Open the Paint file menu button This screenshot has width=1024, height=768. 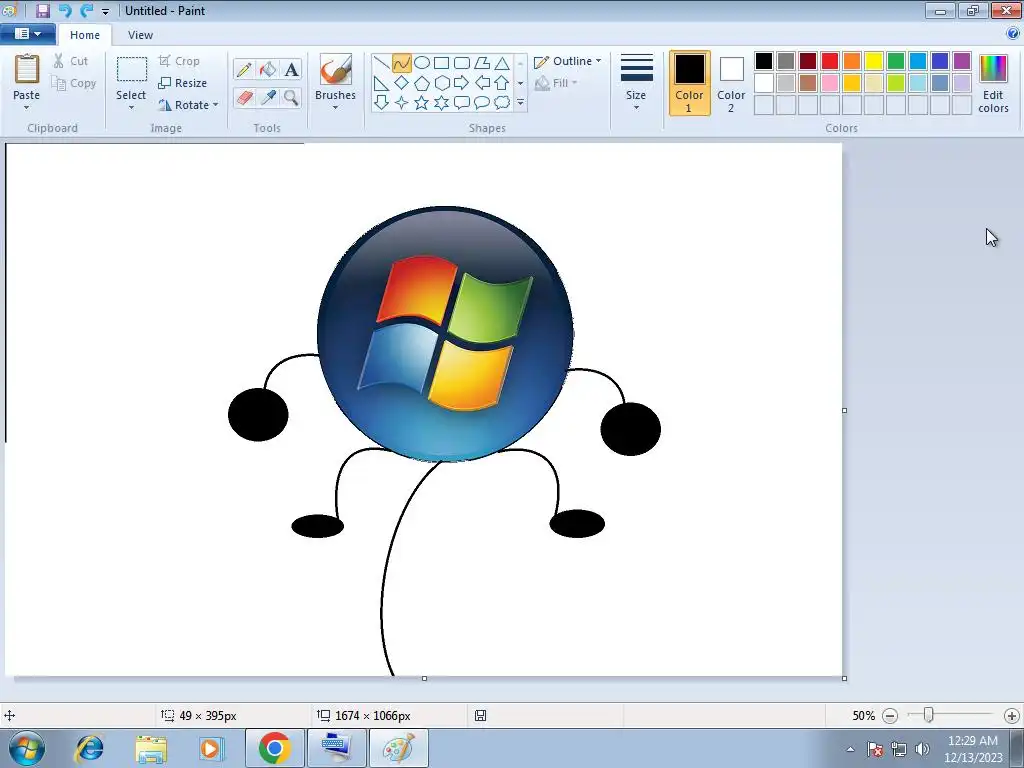(27, 34)
